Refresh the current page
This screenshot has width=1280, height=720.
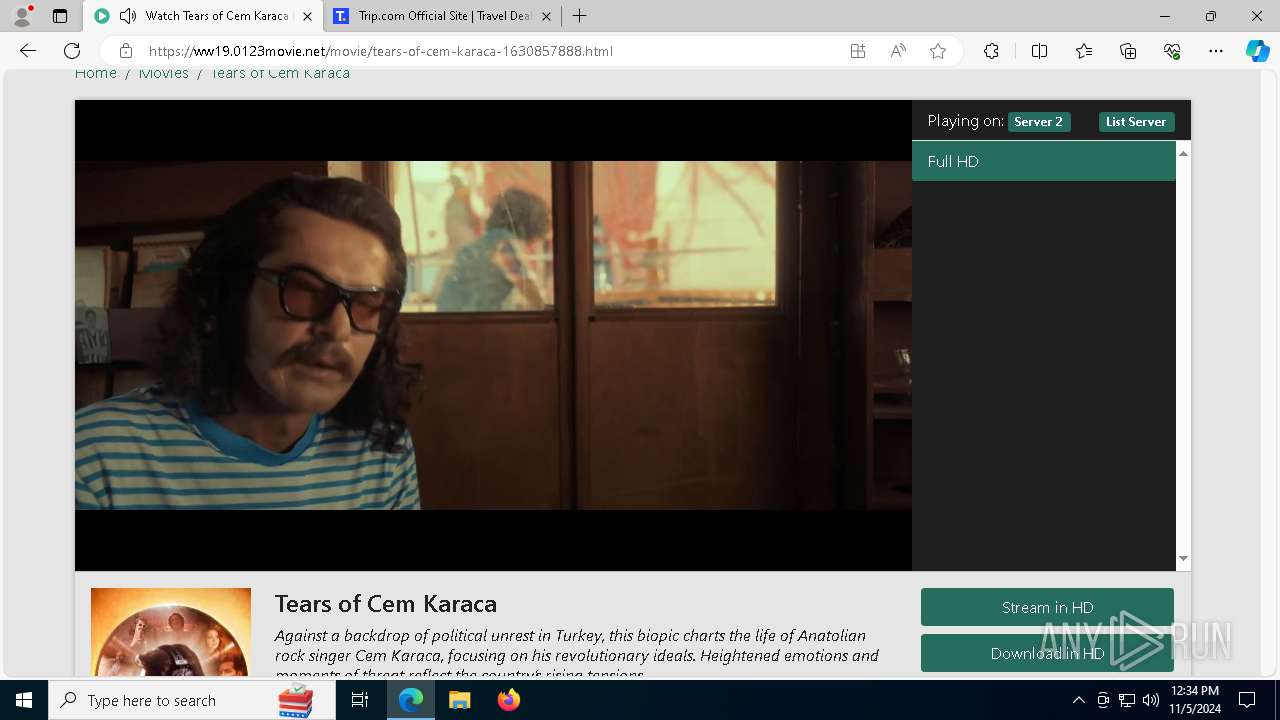(72, 51)
